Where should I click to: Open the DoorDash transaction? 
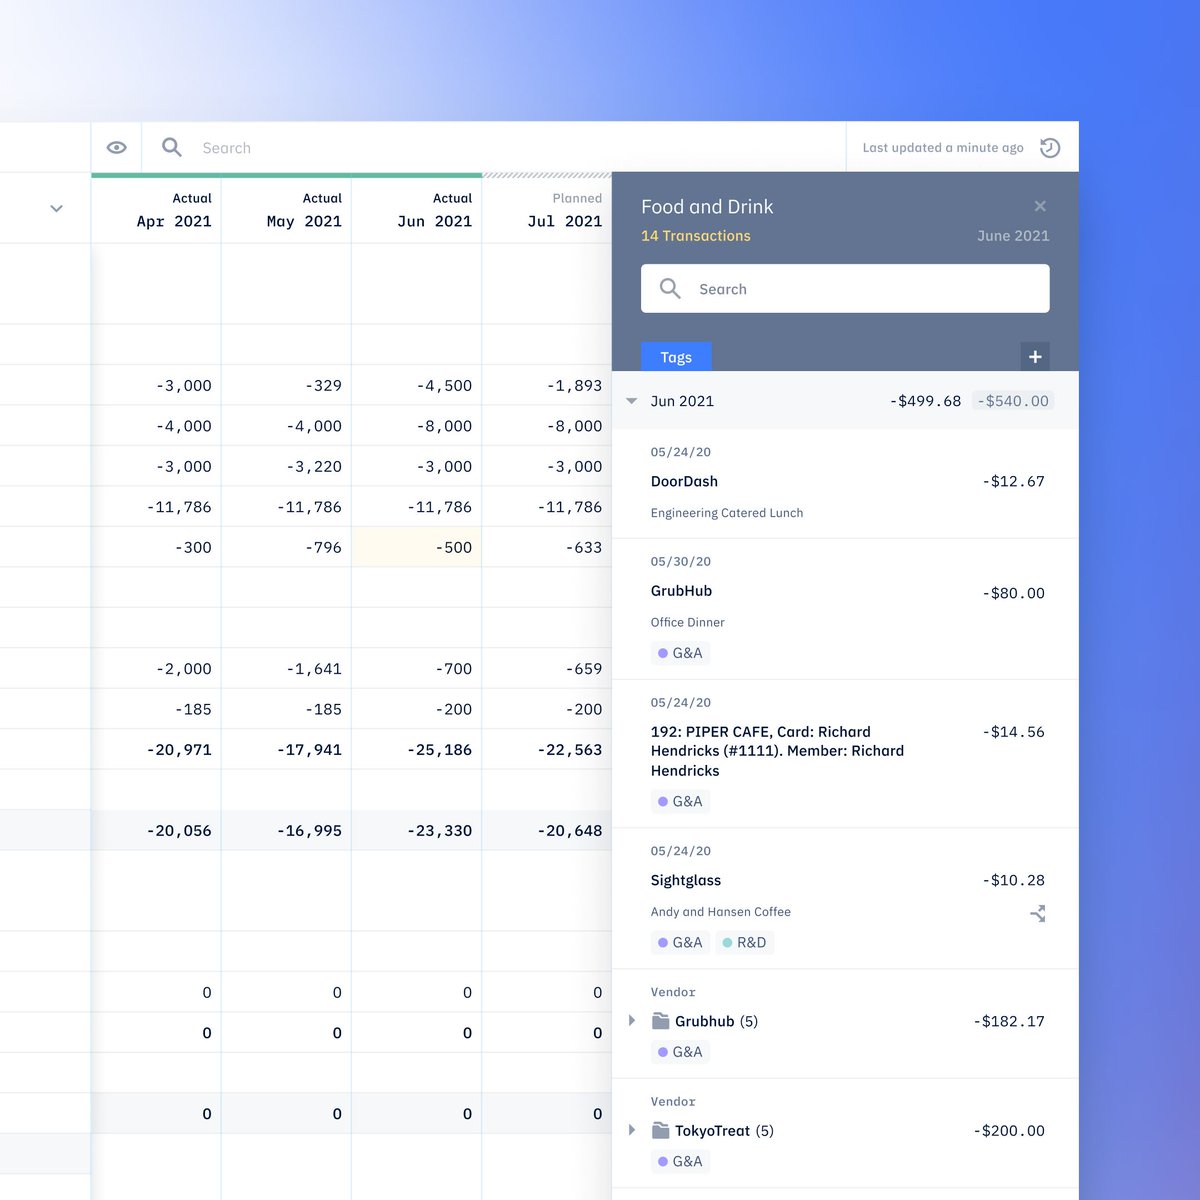pyautogui.click(x=845, y=484)
